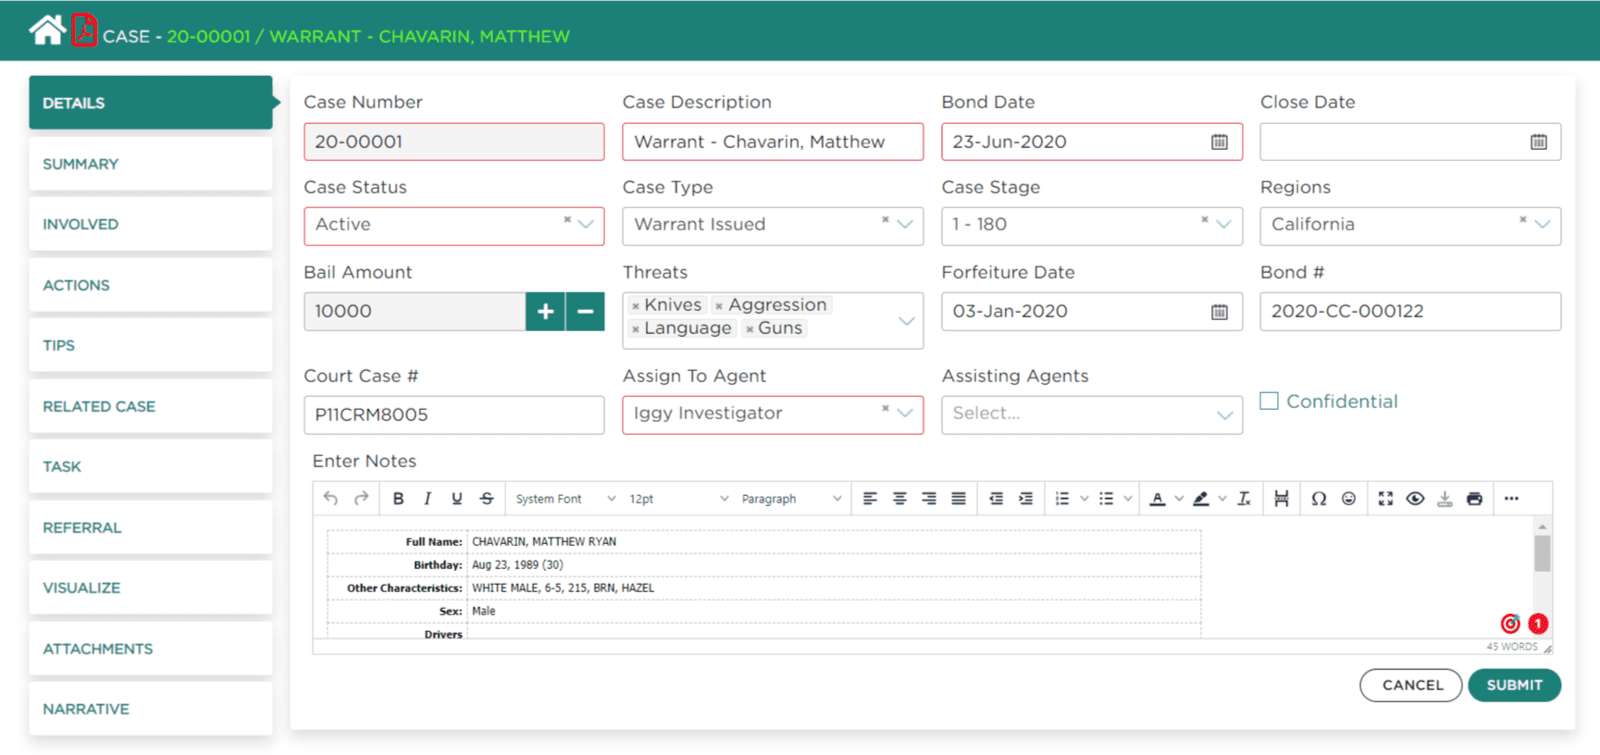Remove the Language threat tag
1600x755 pixels.
pos(636,329)
